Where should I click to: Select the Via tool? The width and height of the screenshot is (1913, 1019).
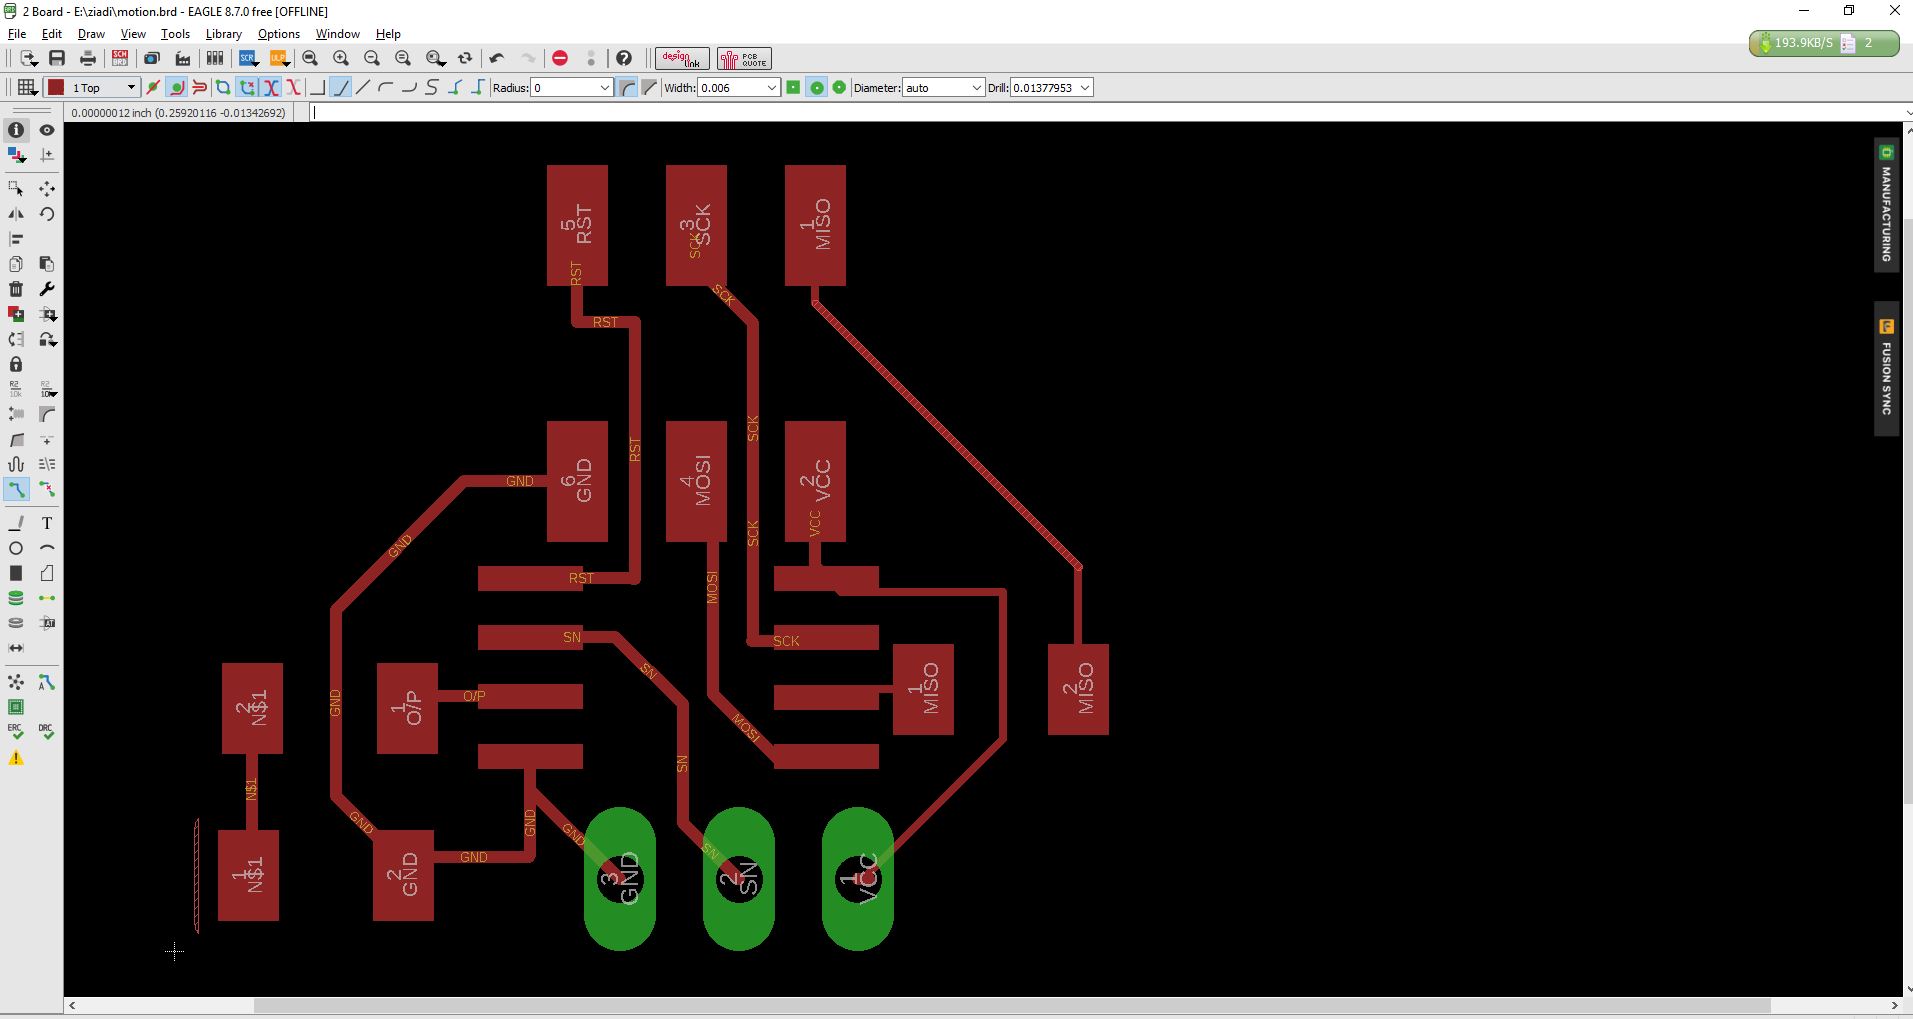(16, 597)
